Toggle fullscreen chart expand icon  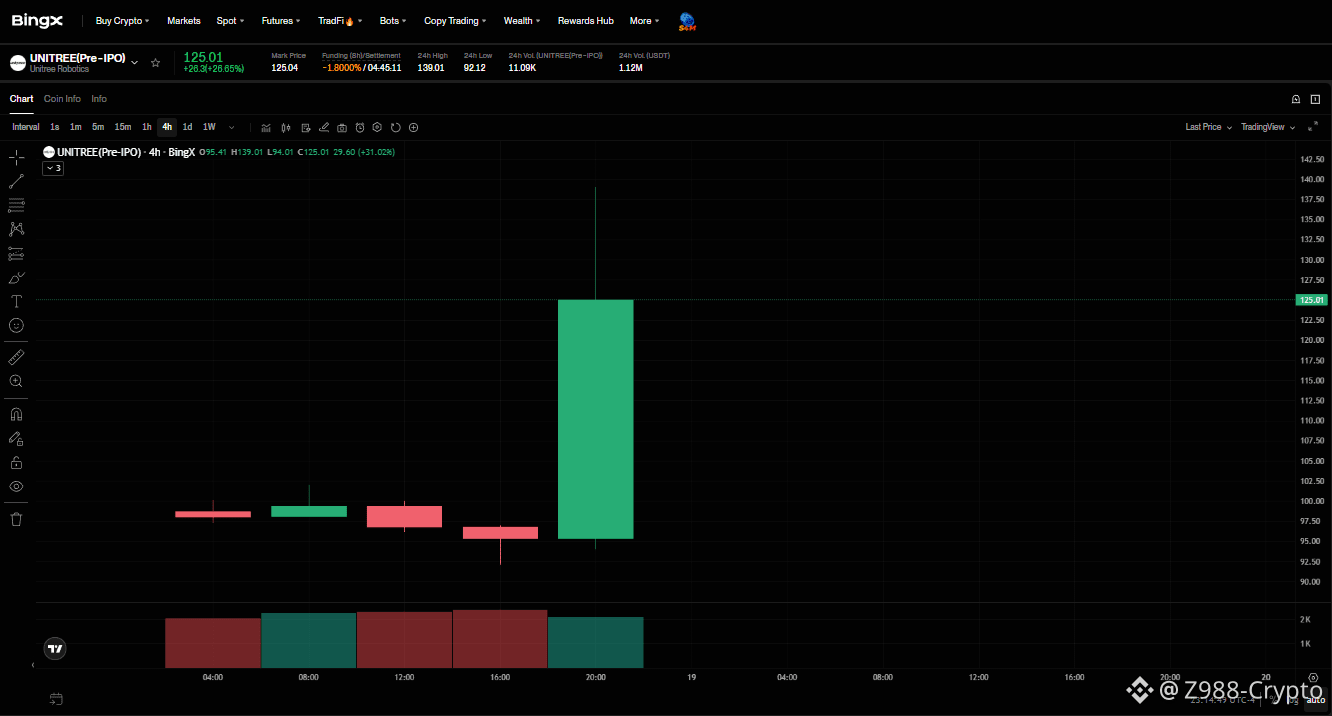1313,127
